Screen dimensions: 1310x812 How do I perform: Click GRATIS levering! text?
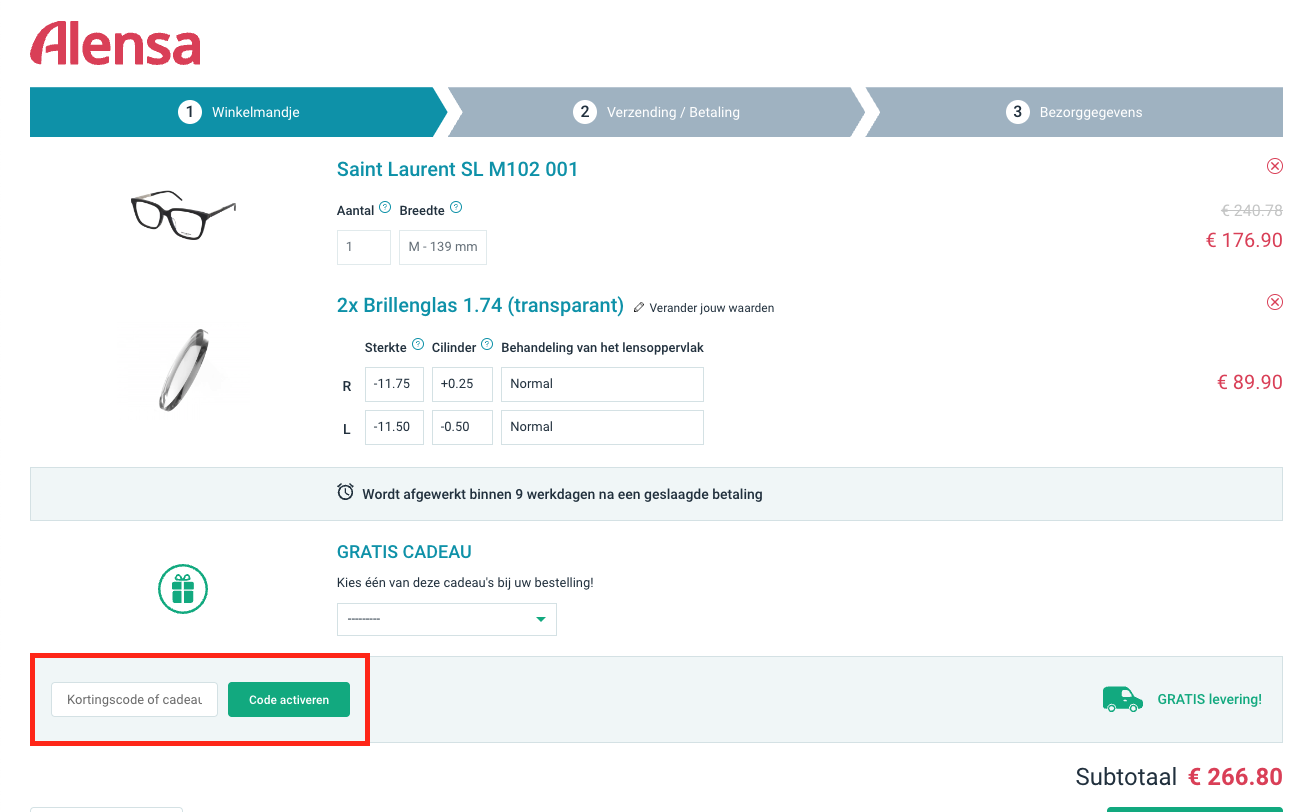(x=1209, y=700)
